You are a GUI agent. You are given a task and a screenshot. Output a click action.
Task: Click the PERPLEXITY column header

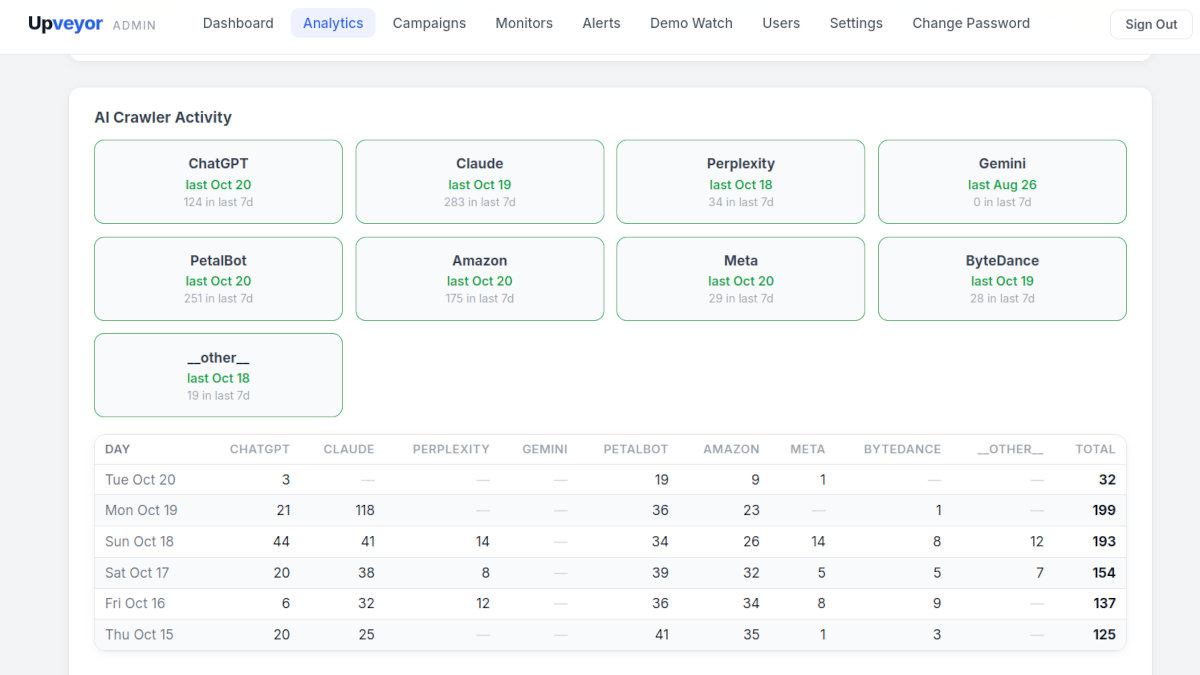click(x=451, y=449)
